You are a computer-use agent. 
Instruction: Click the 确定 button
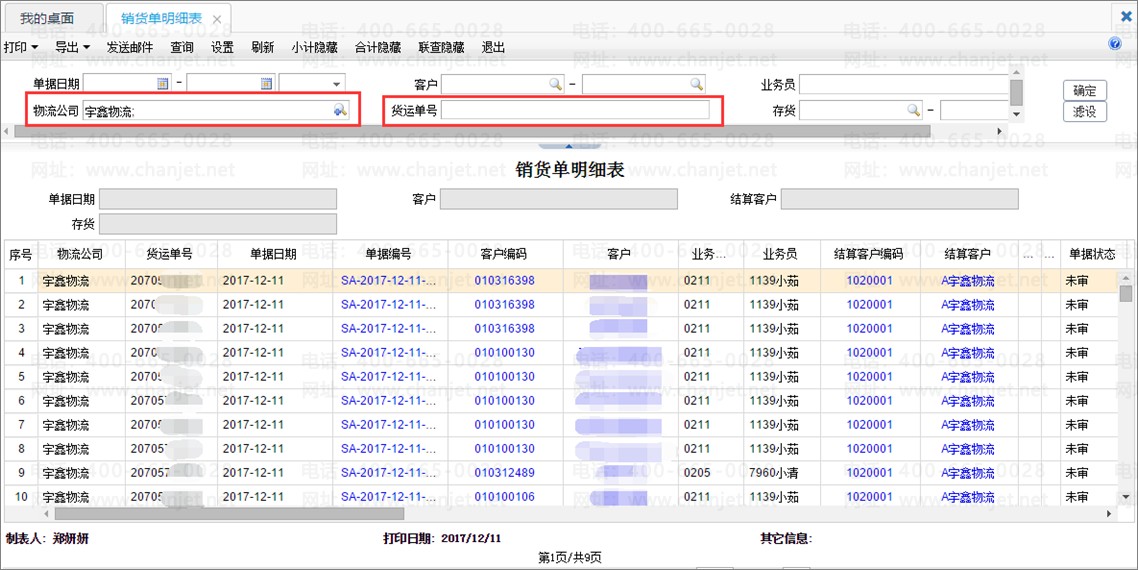point(1084,91)
